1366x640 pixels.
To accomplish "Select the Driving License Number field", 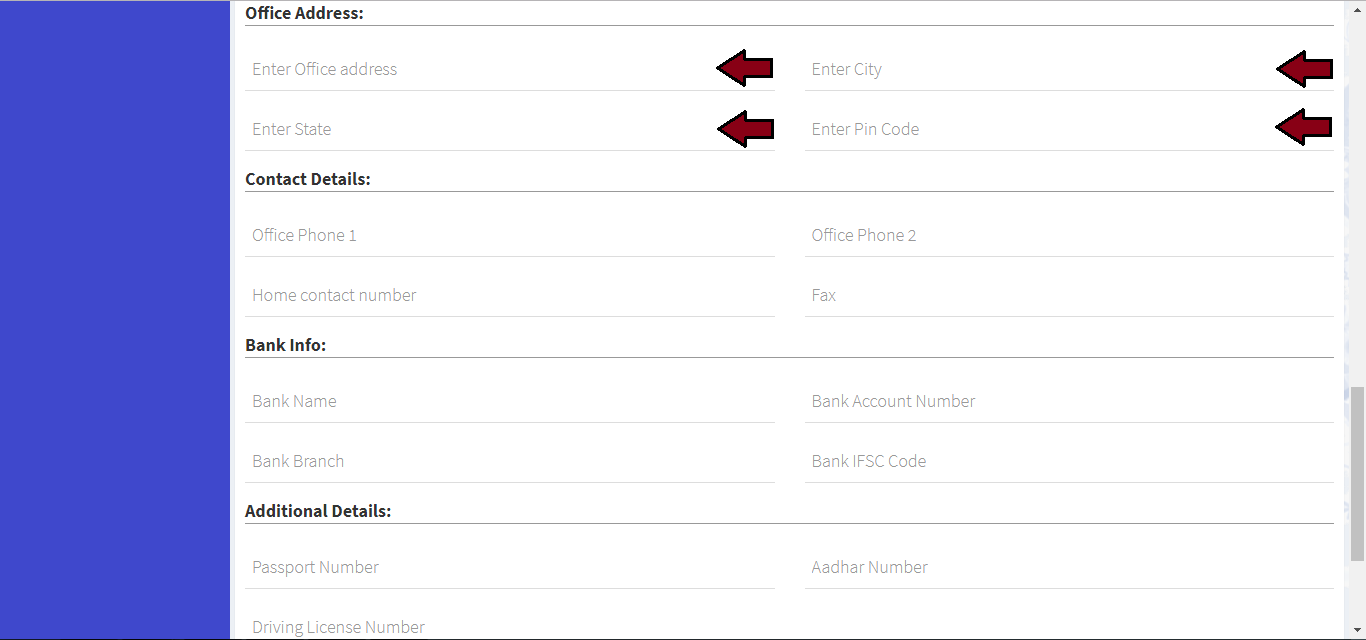I will pos(509,627).
